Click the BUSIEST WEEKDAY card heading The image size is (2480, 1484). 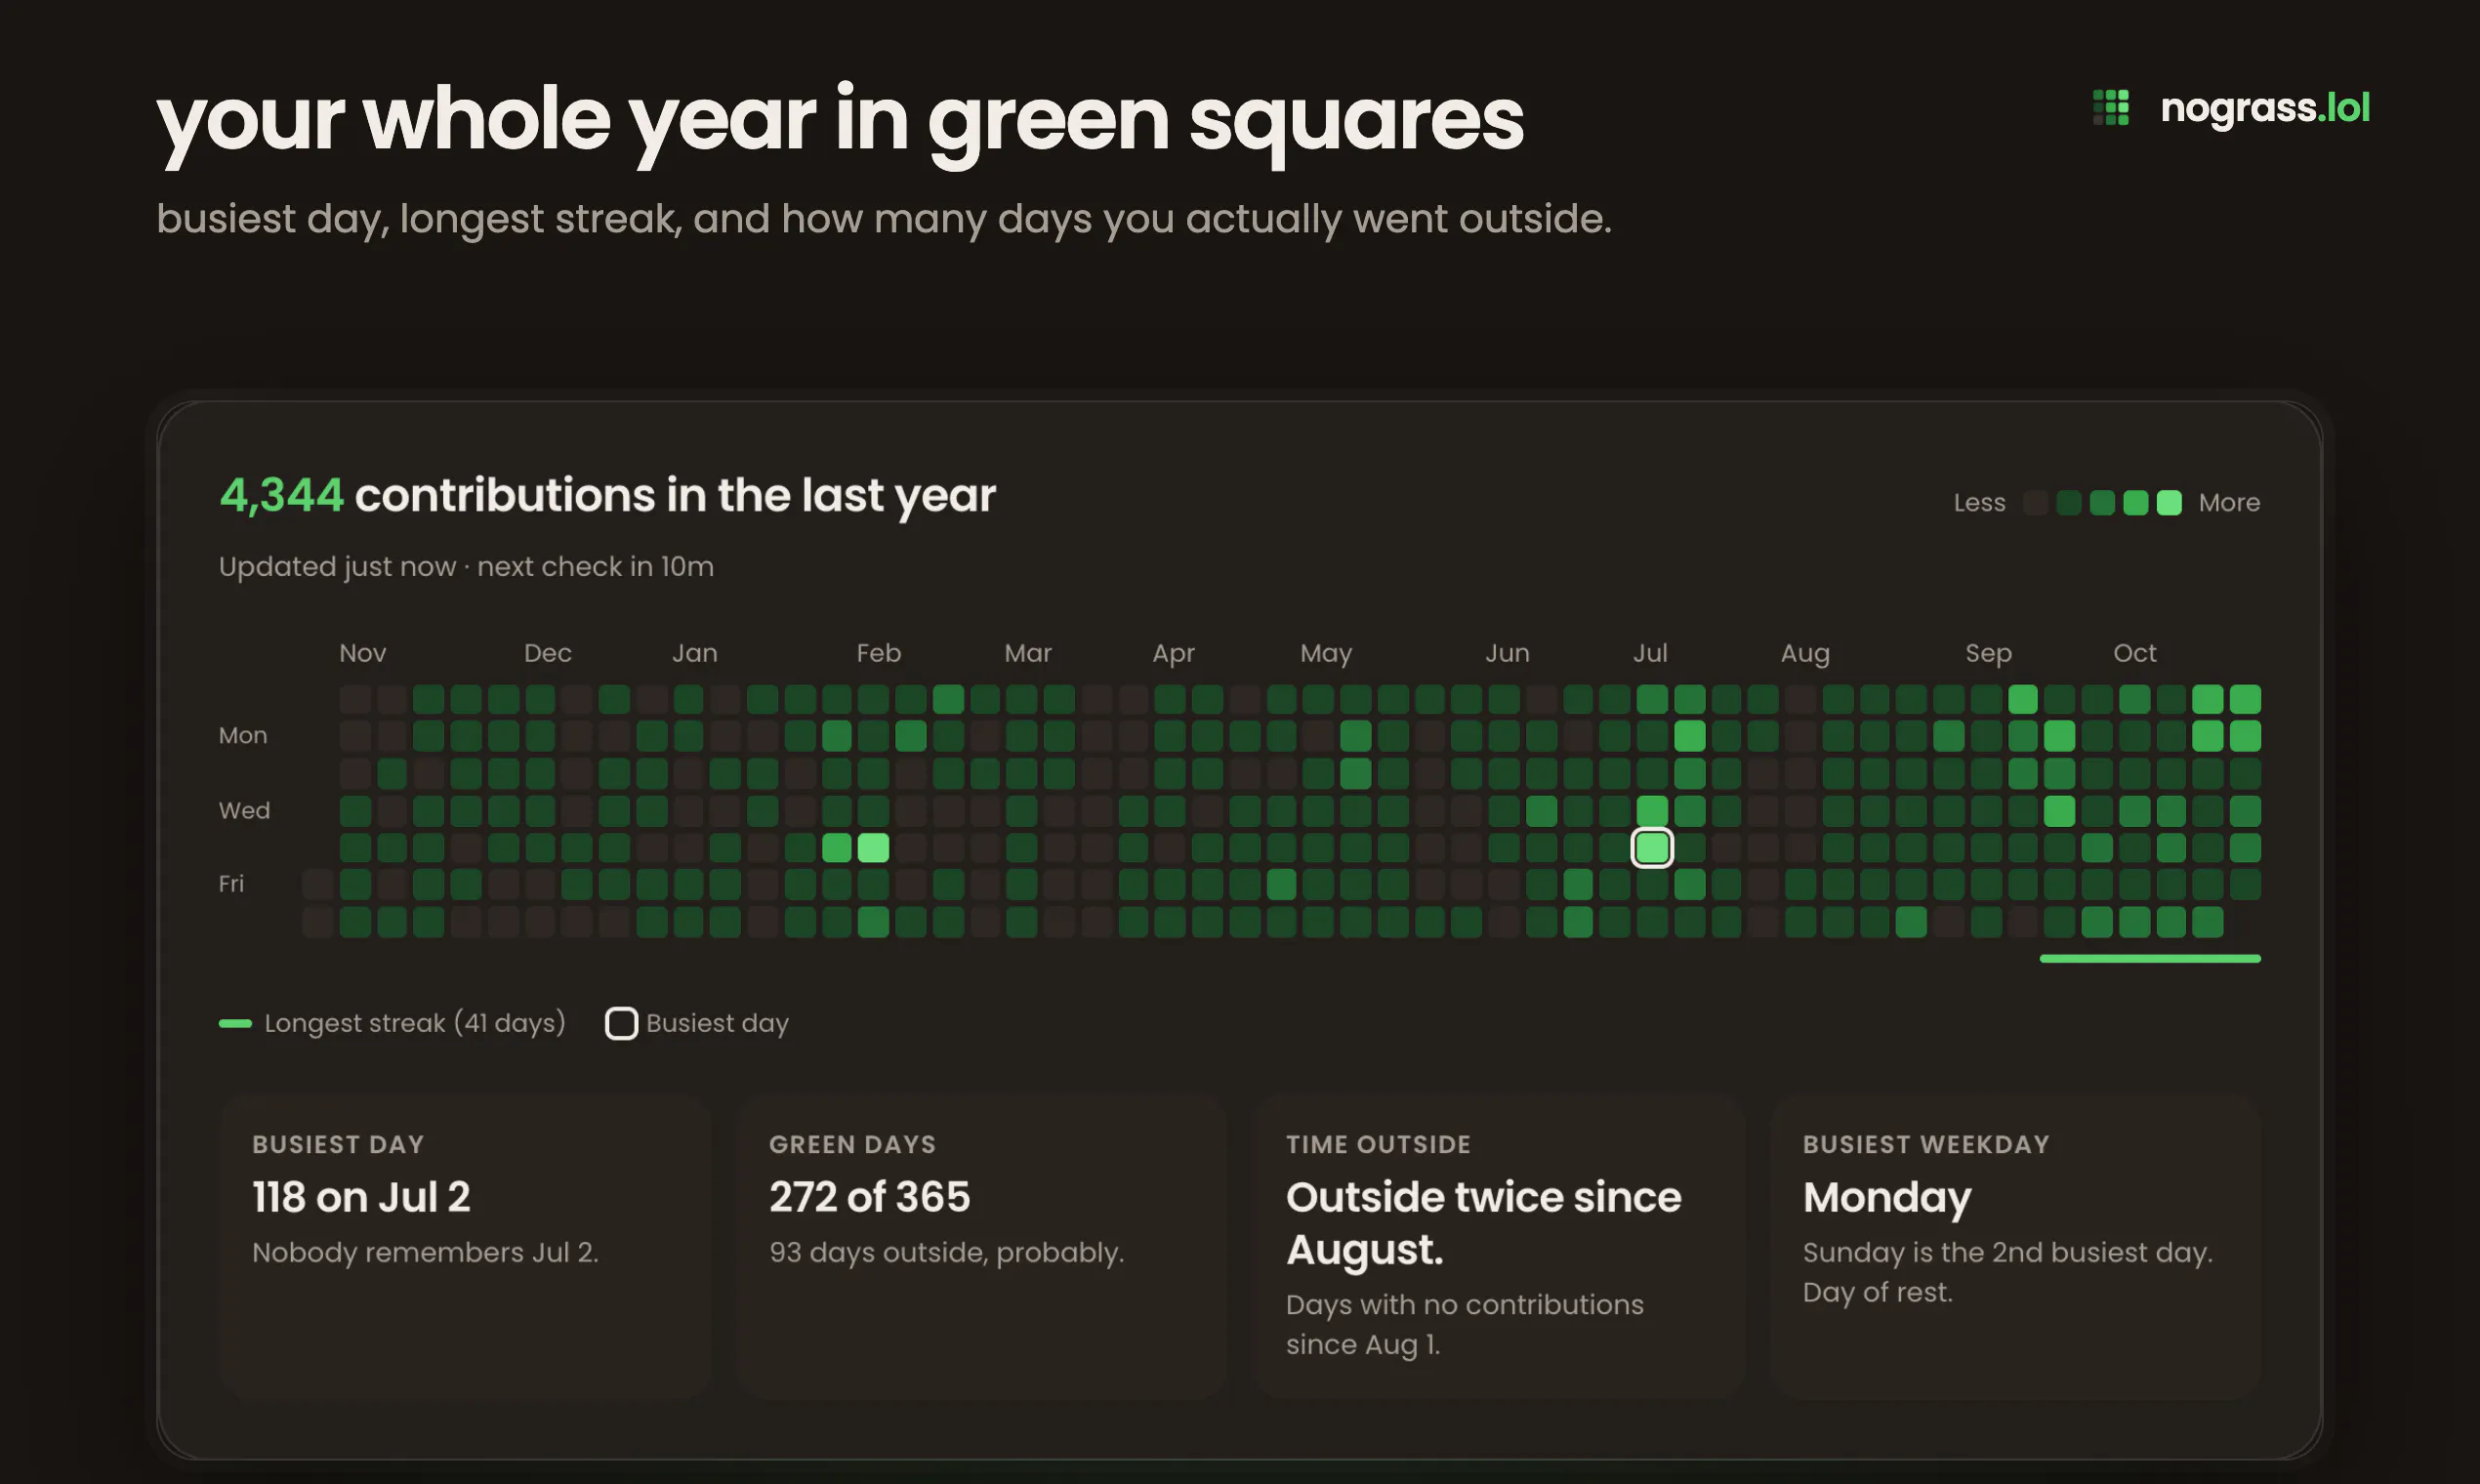click(x=1926, y=1144)
